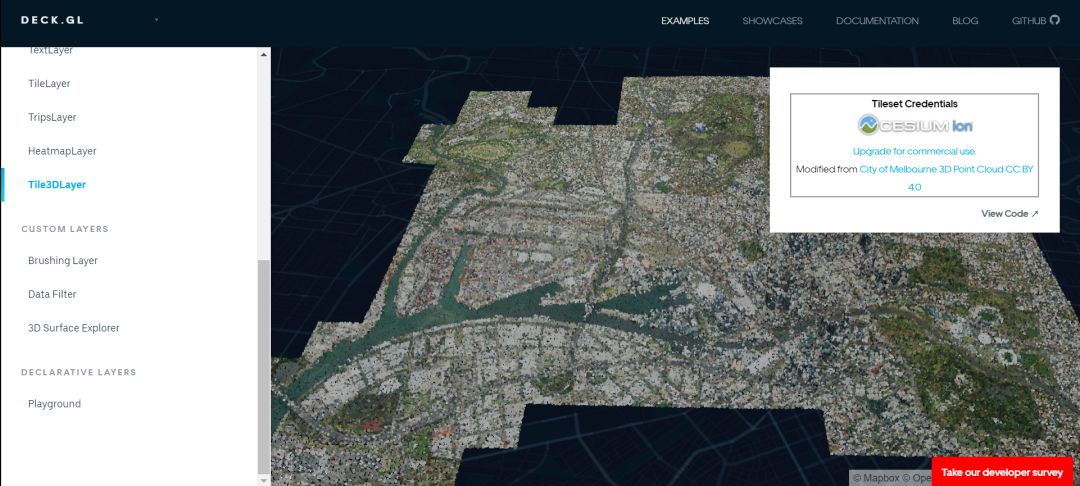The image size is (1080, 486).
Task: Open the EXAMPLES nav item
Action: (x=685, y=21)
